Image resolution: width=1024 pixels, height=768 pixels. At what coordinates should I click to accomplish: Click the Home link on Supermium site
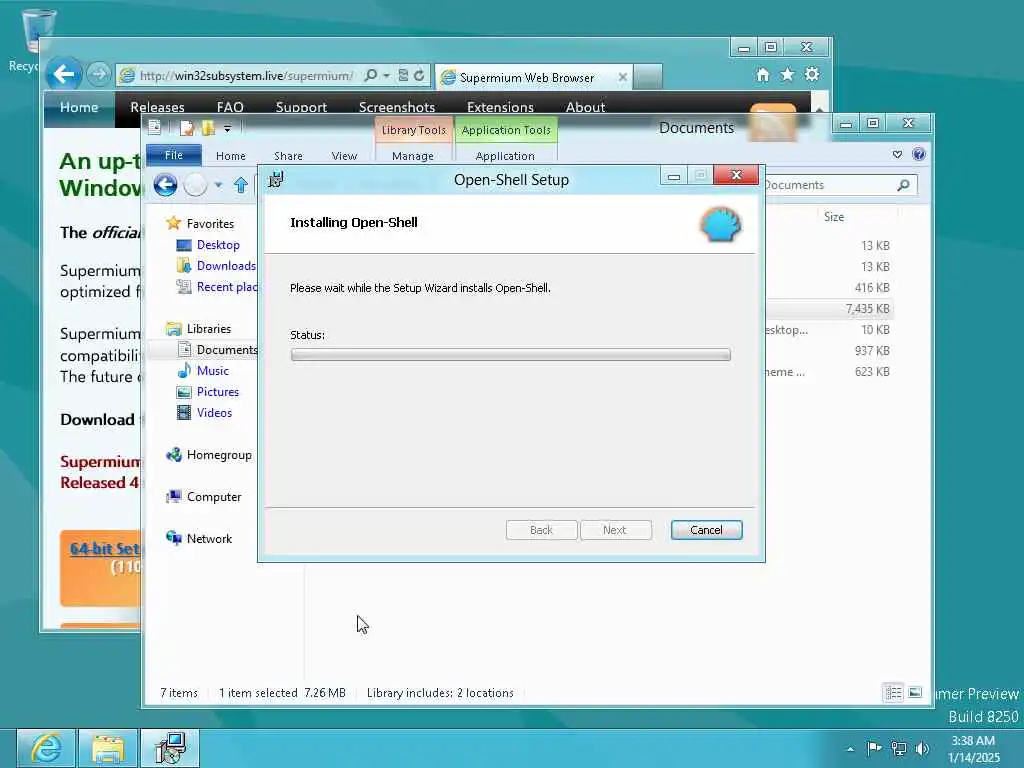(x=79, y=107)
